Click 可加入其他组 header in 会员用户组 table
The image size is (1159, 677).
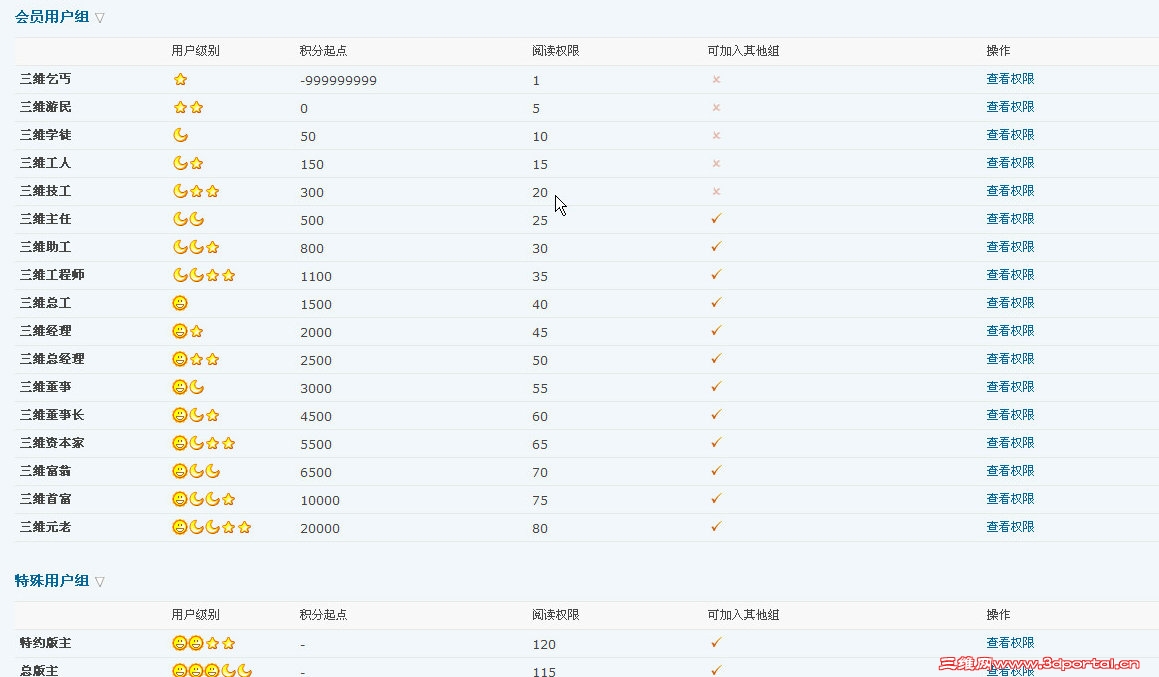[x=744, y=51]
